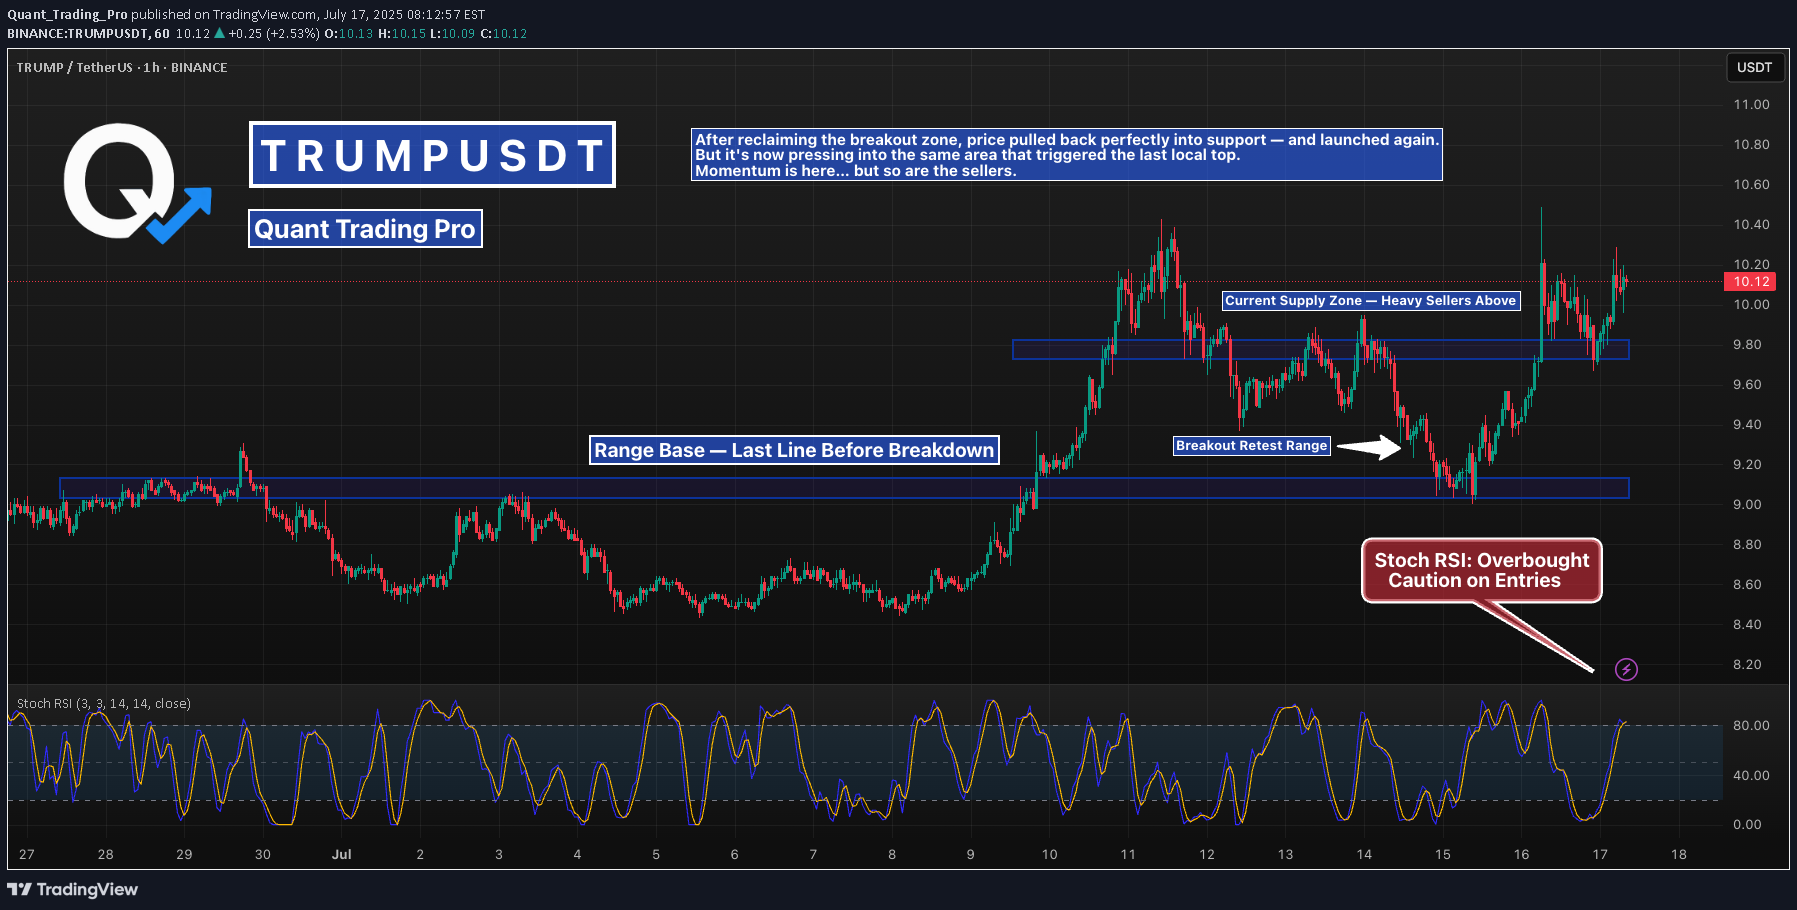Click the 10.80 price axis label

click(1751, 144)
